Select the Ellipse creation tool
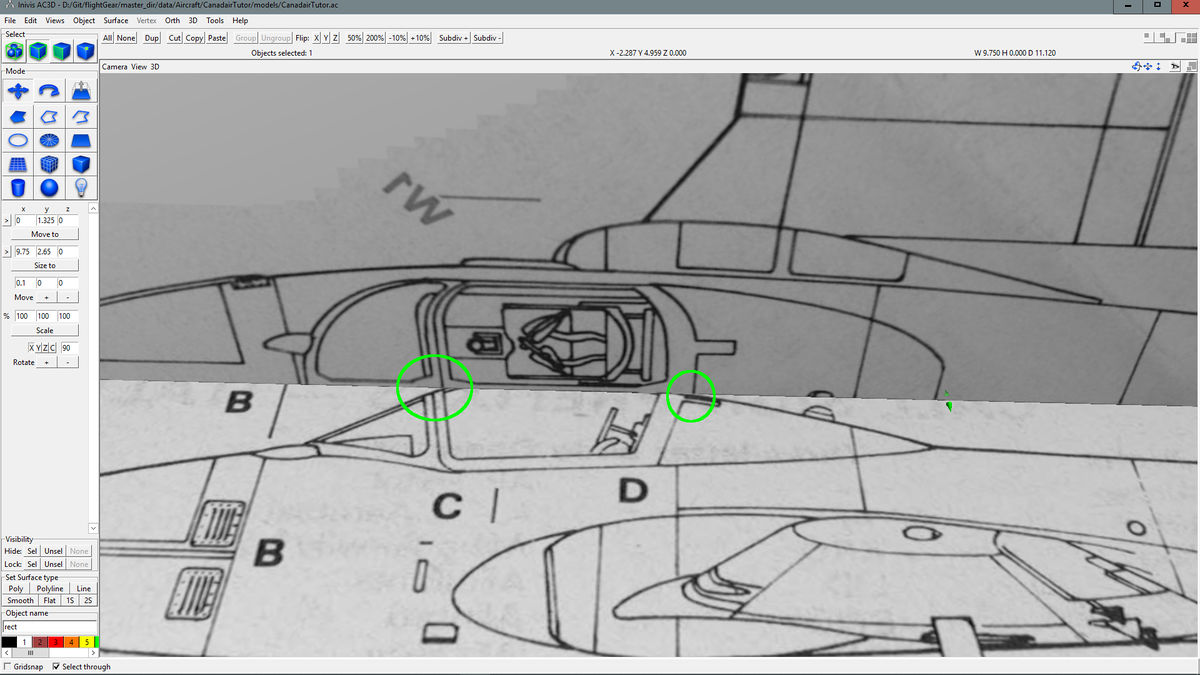This screenshot has height=675, width=1200. [20, 140]
